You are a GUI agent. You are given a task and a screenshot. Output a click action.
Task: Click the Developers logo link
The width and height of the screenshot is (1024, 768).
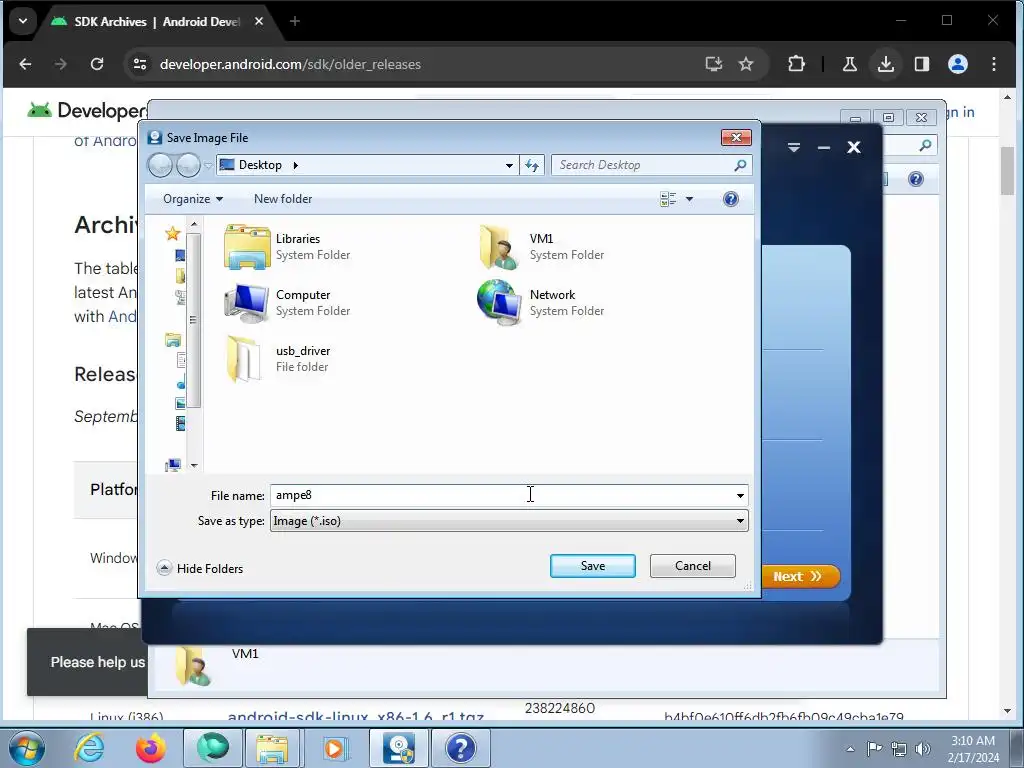[x=86, y=110]
